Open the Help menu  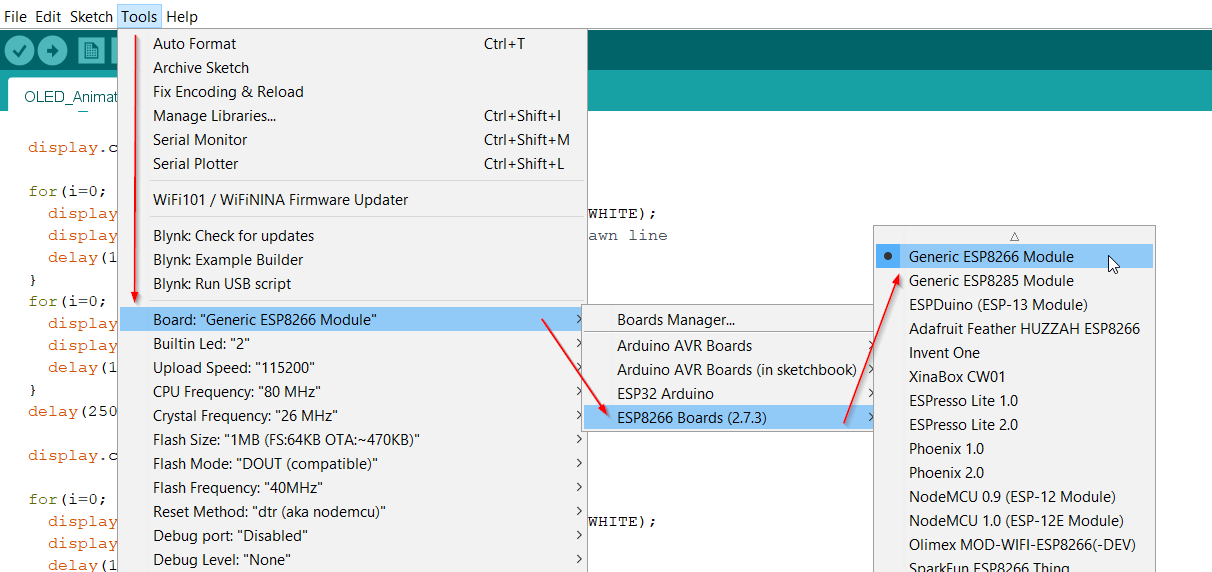(x=182, y=17)
